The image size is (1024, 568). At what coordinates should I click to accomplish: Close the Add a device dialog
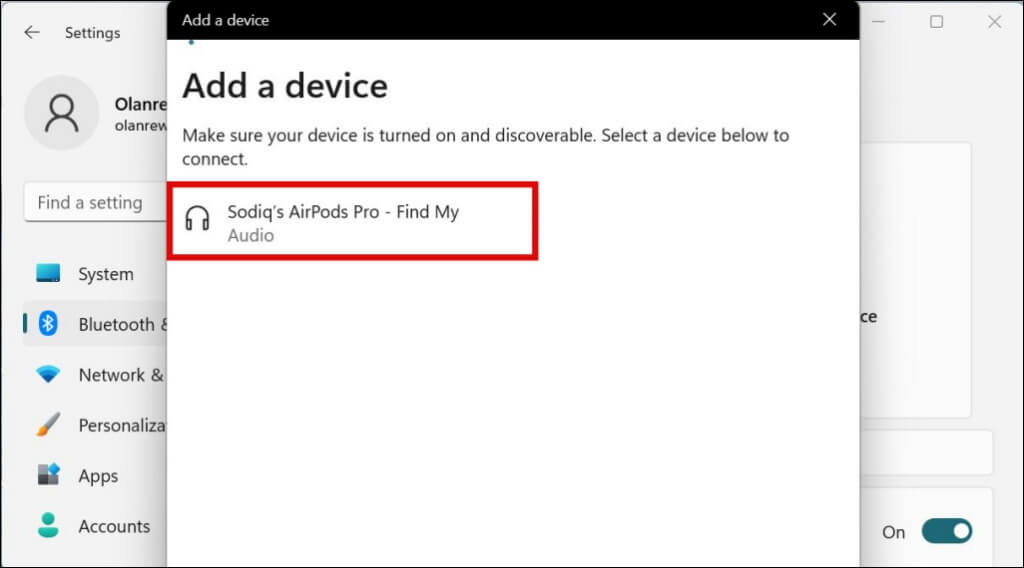point(828,19)
